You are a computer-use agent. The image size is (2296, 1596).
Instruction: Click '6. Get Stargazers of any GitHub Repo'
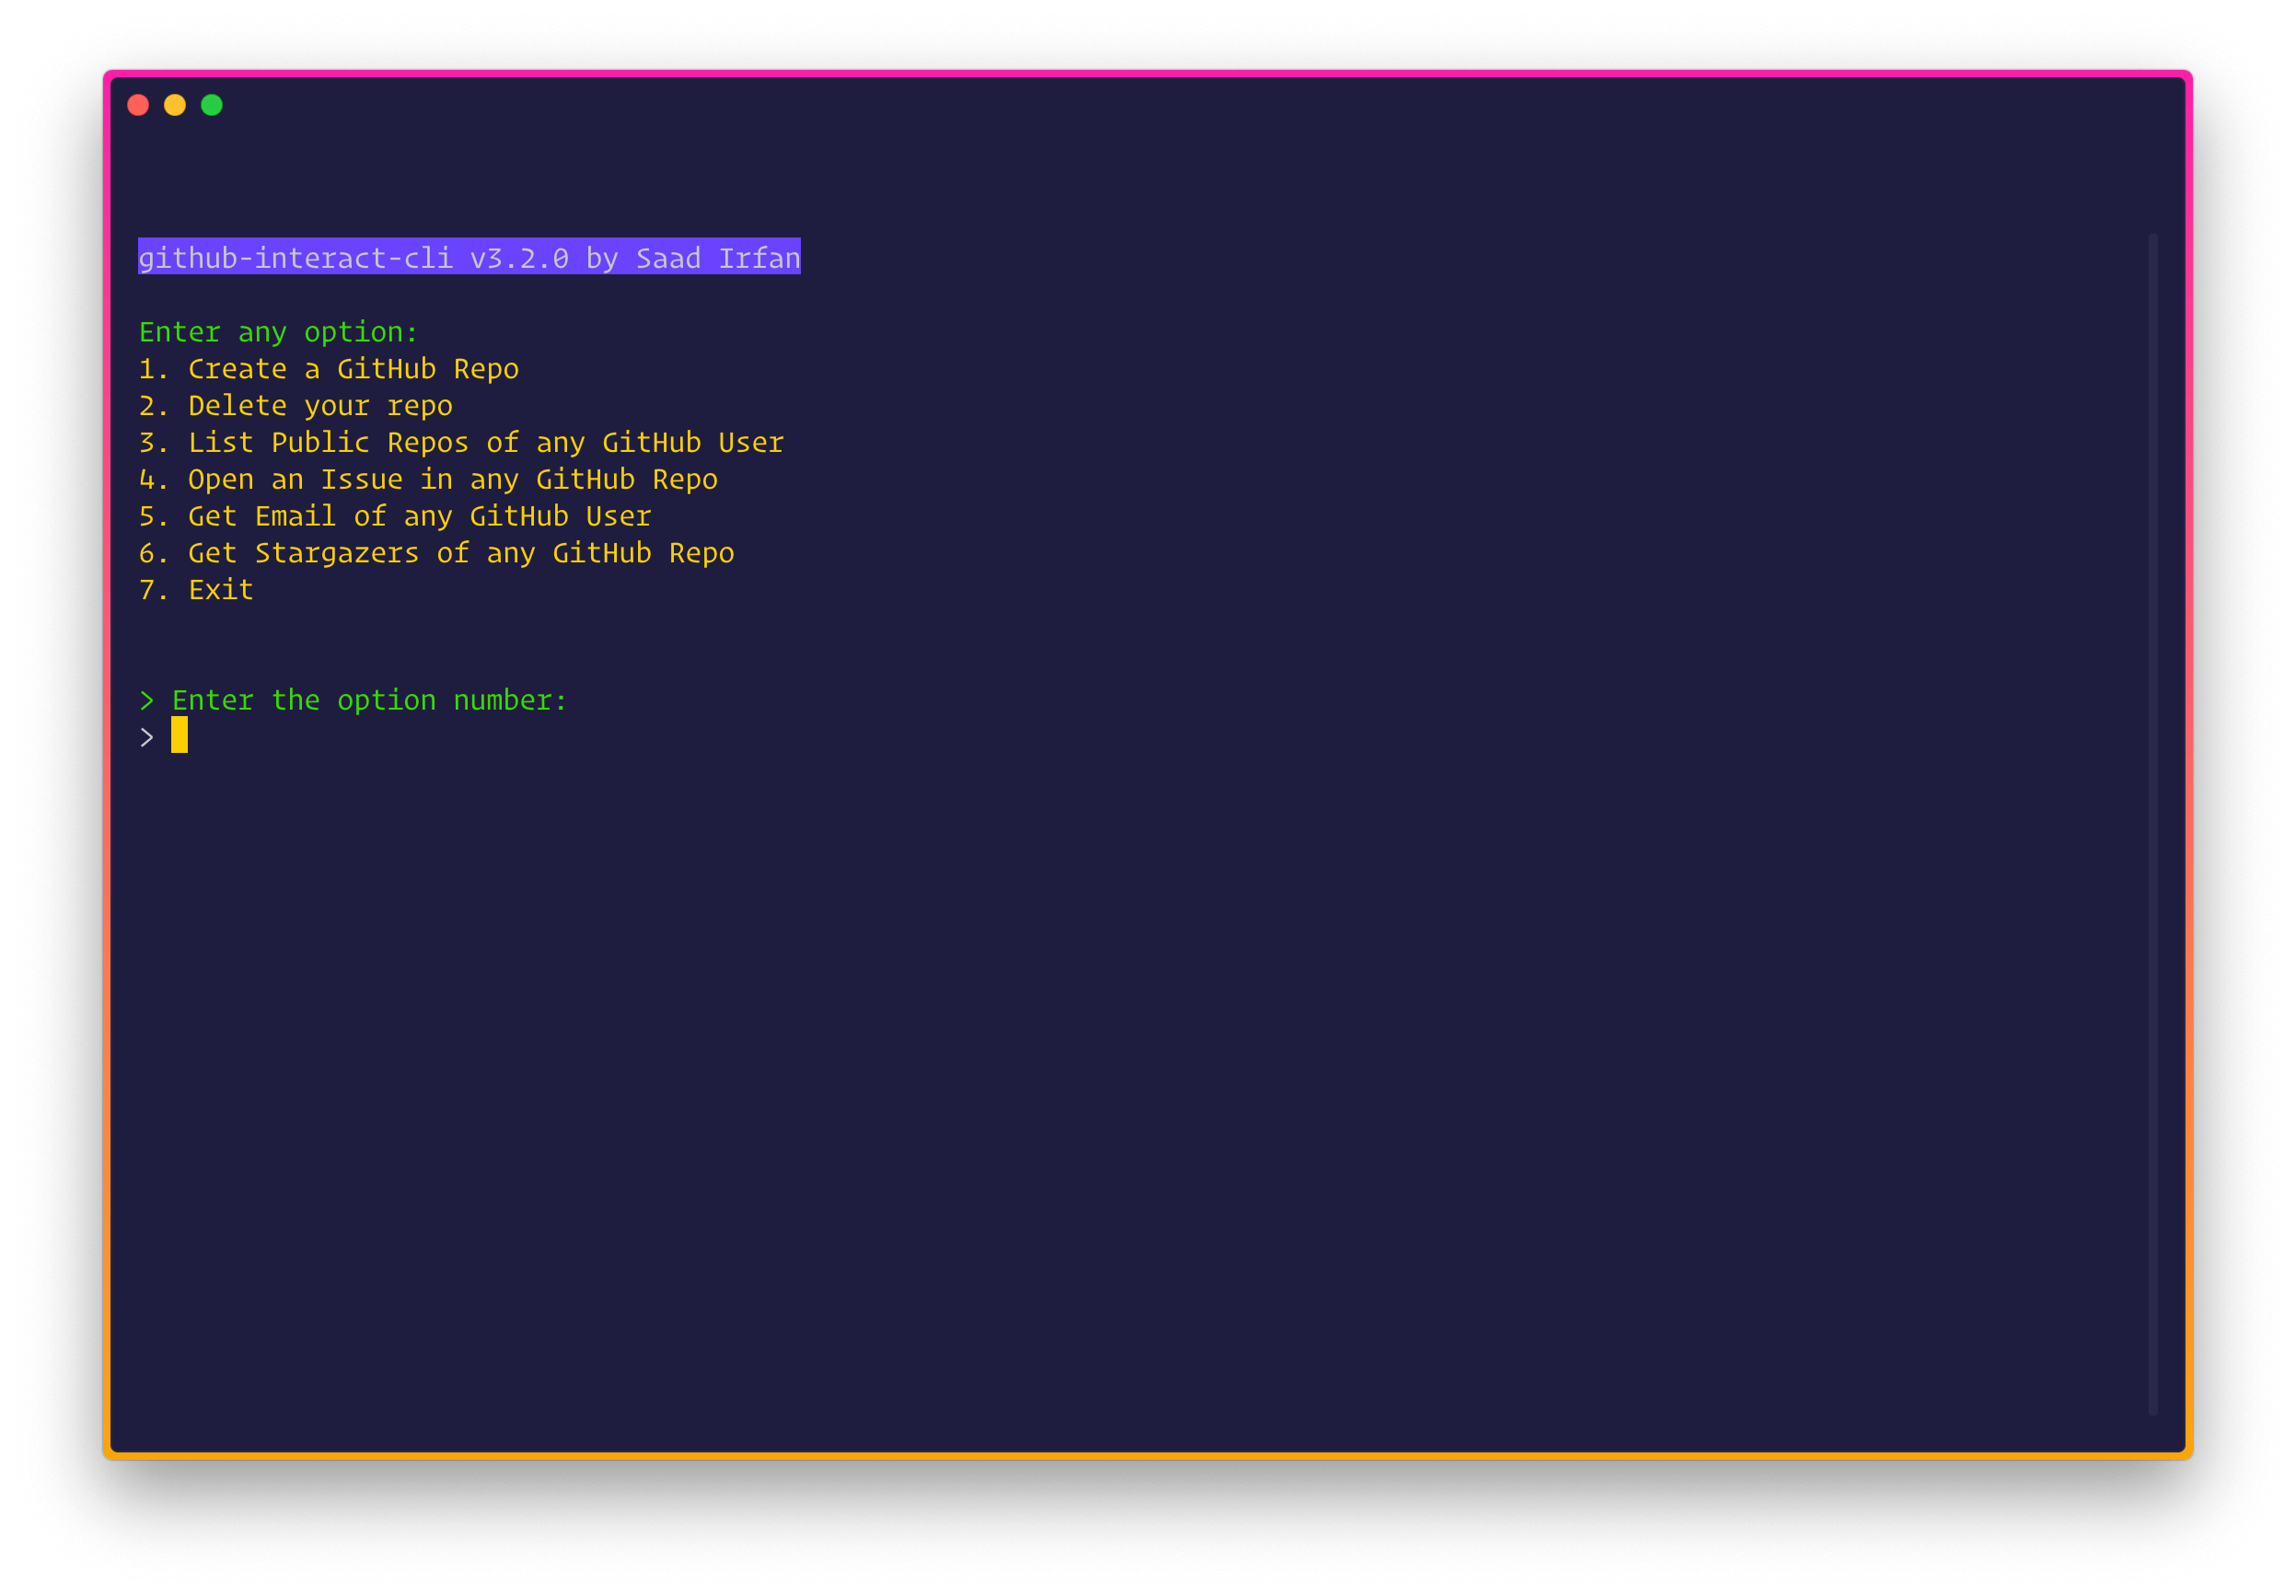[x=436, y=554]
